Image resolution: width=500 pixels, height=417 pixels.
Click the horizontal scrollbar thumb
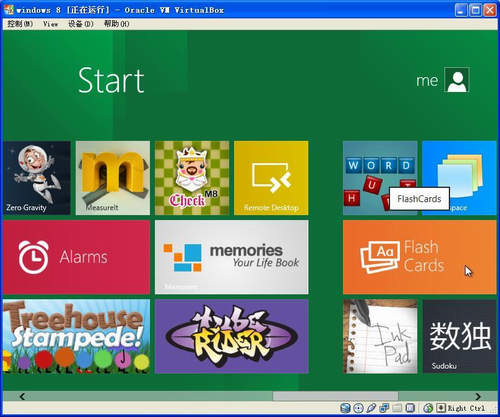(335, 396)
